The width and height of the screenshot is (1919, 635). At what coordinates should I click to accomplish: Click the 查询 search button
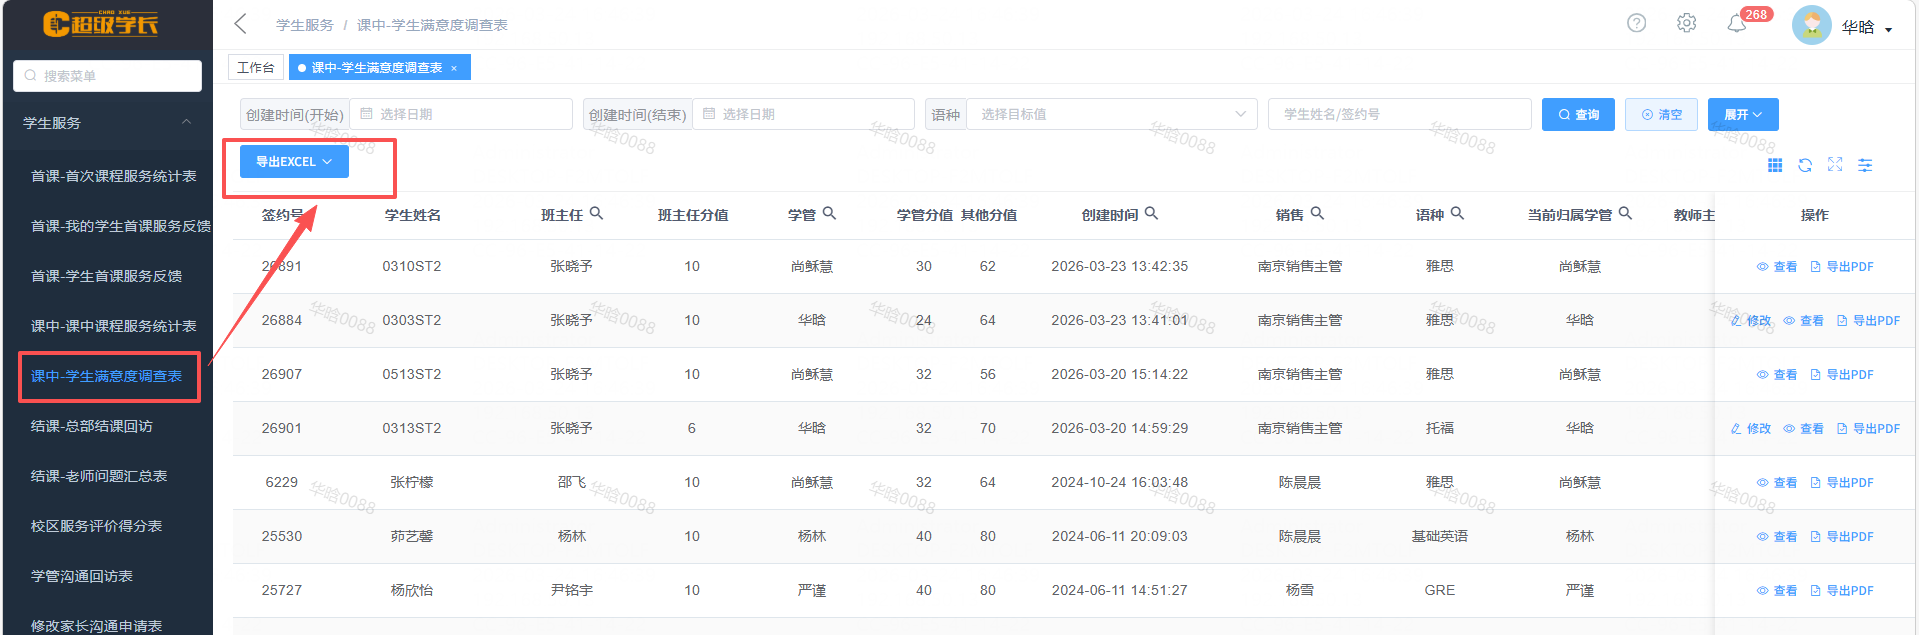[x=1577, y=114]
